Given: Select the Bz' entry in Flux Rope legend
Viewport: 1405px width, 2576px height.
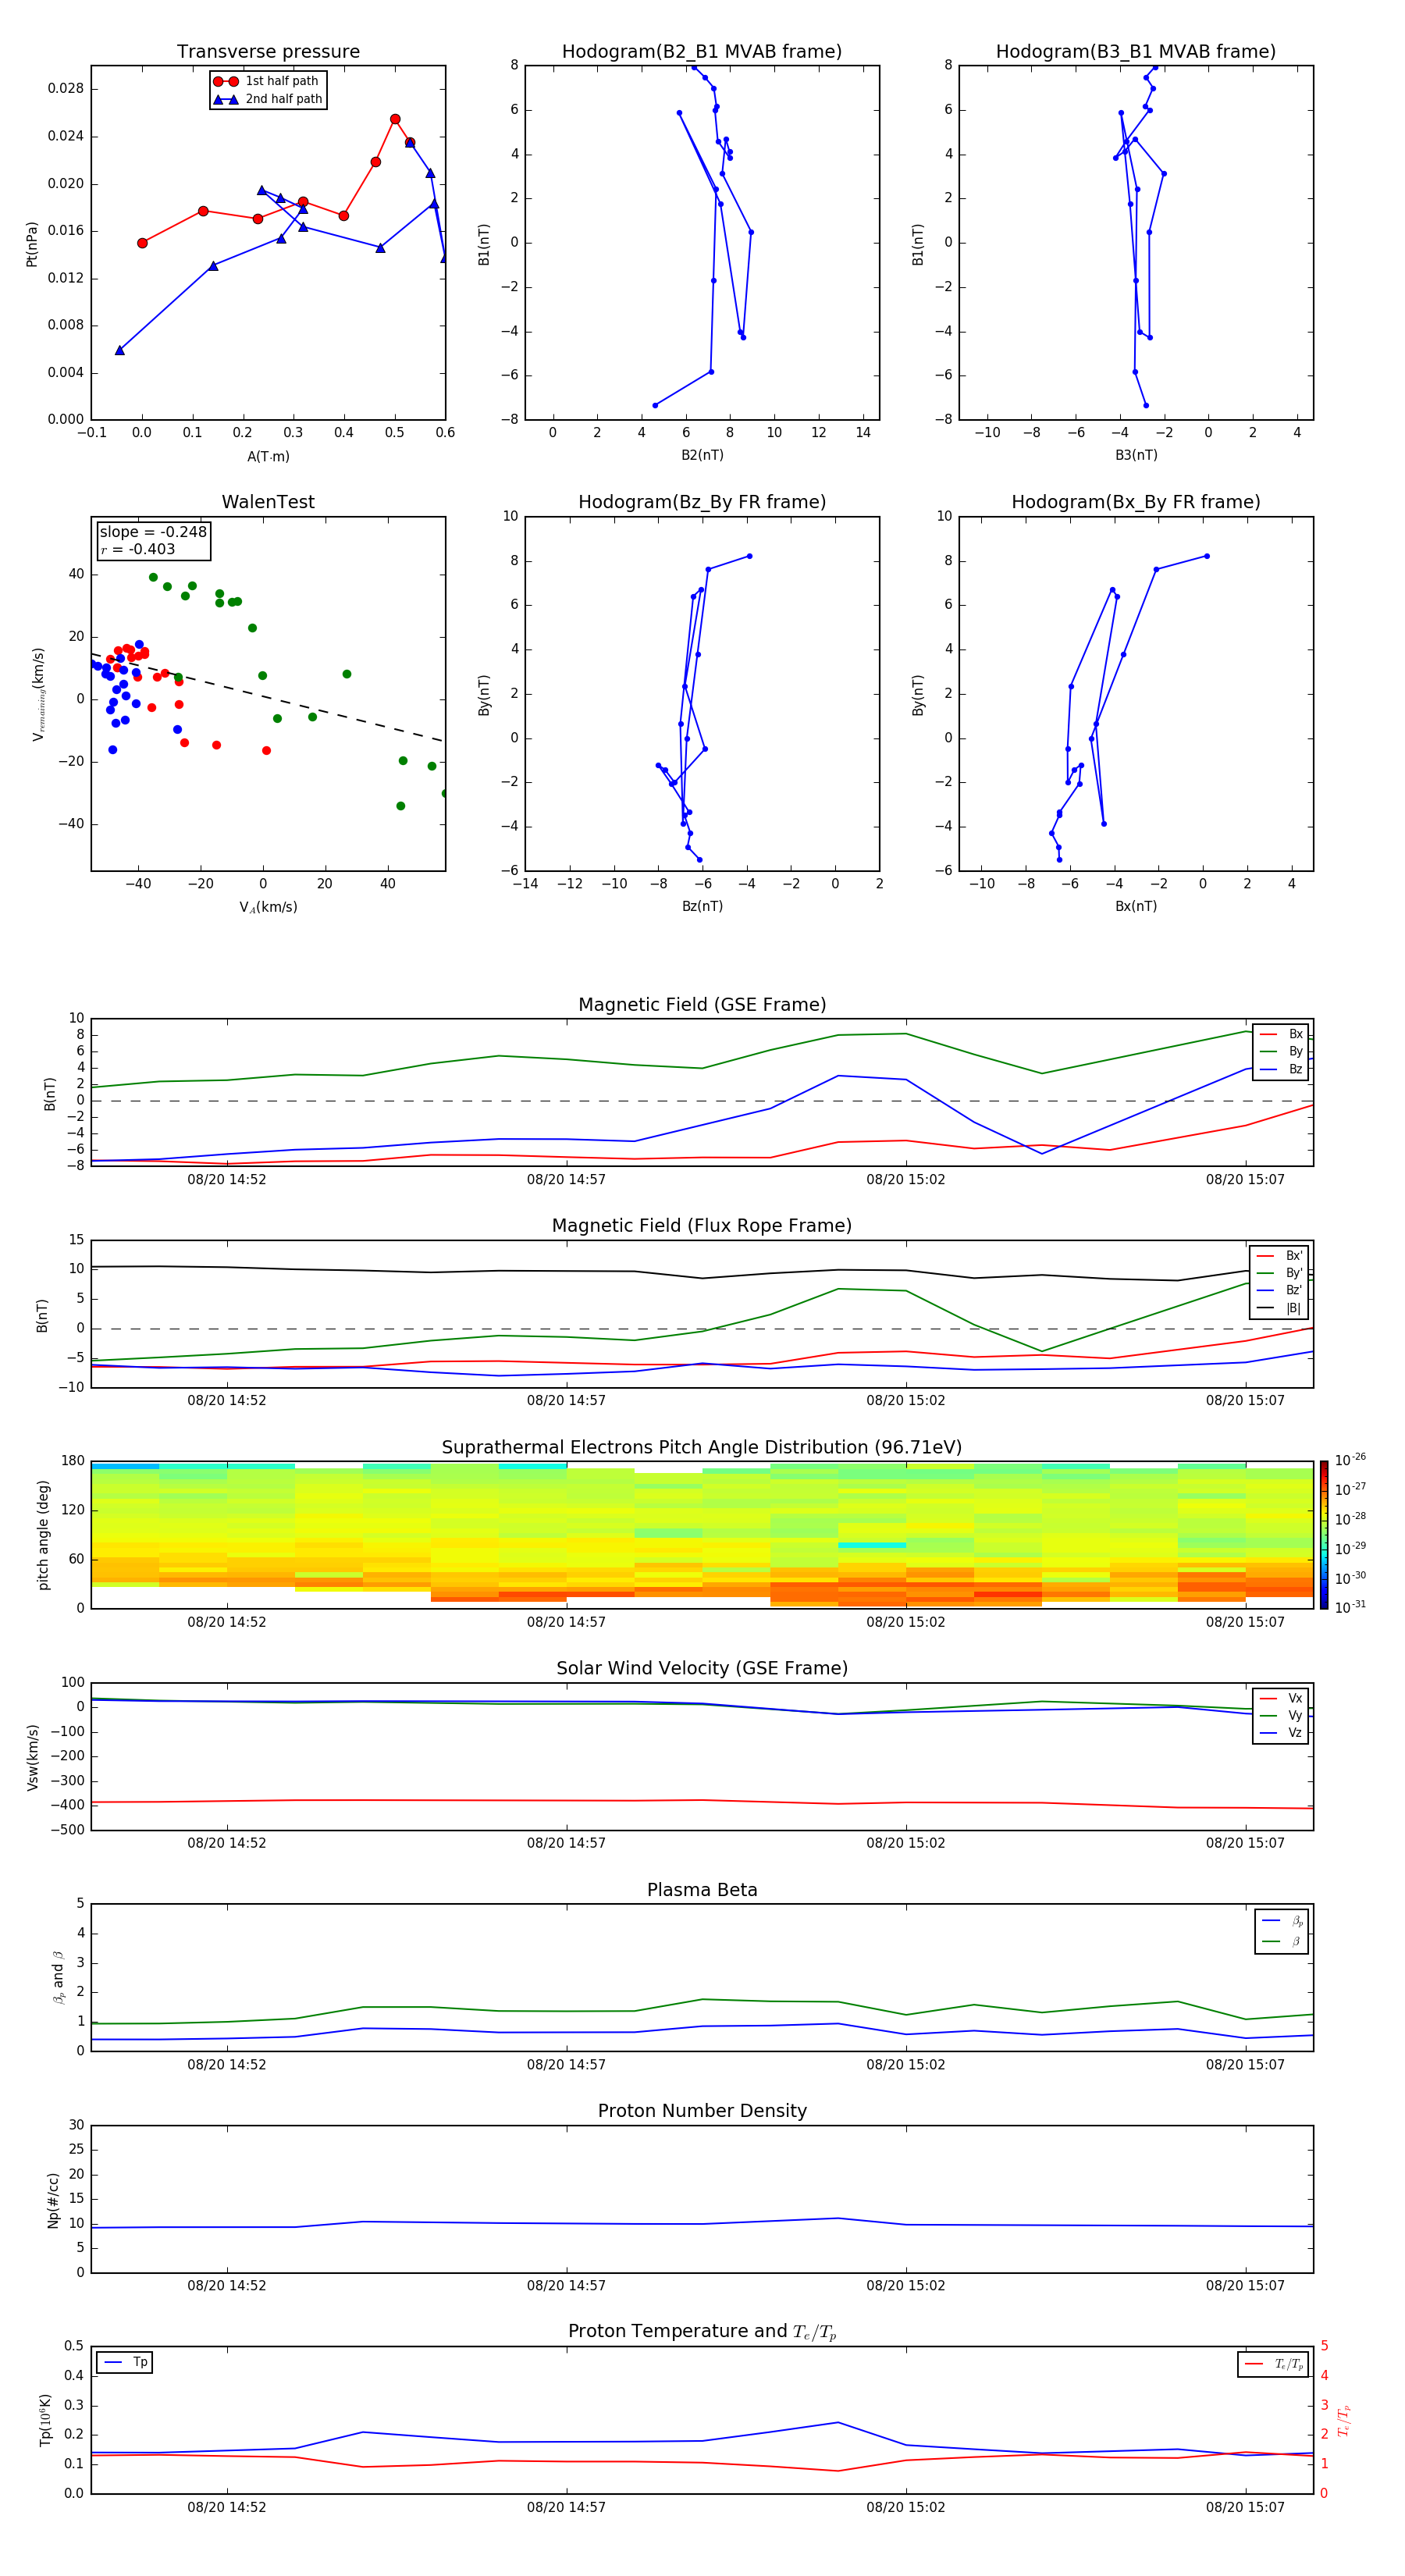Looking at the screenshot, I should (1279, 1290).
